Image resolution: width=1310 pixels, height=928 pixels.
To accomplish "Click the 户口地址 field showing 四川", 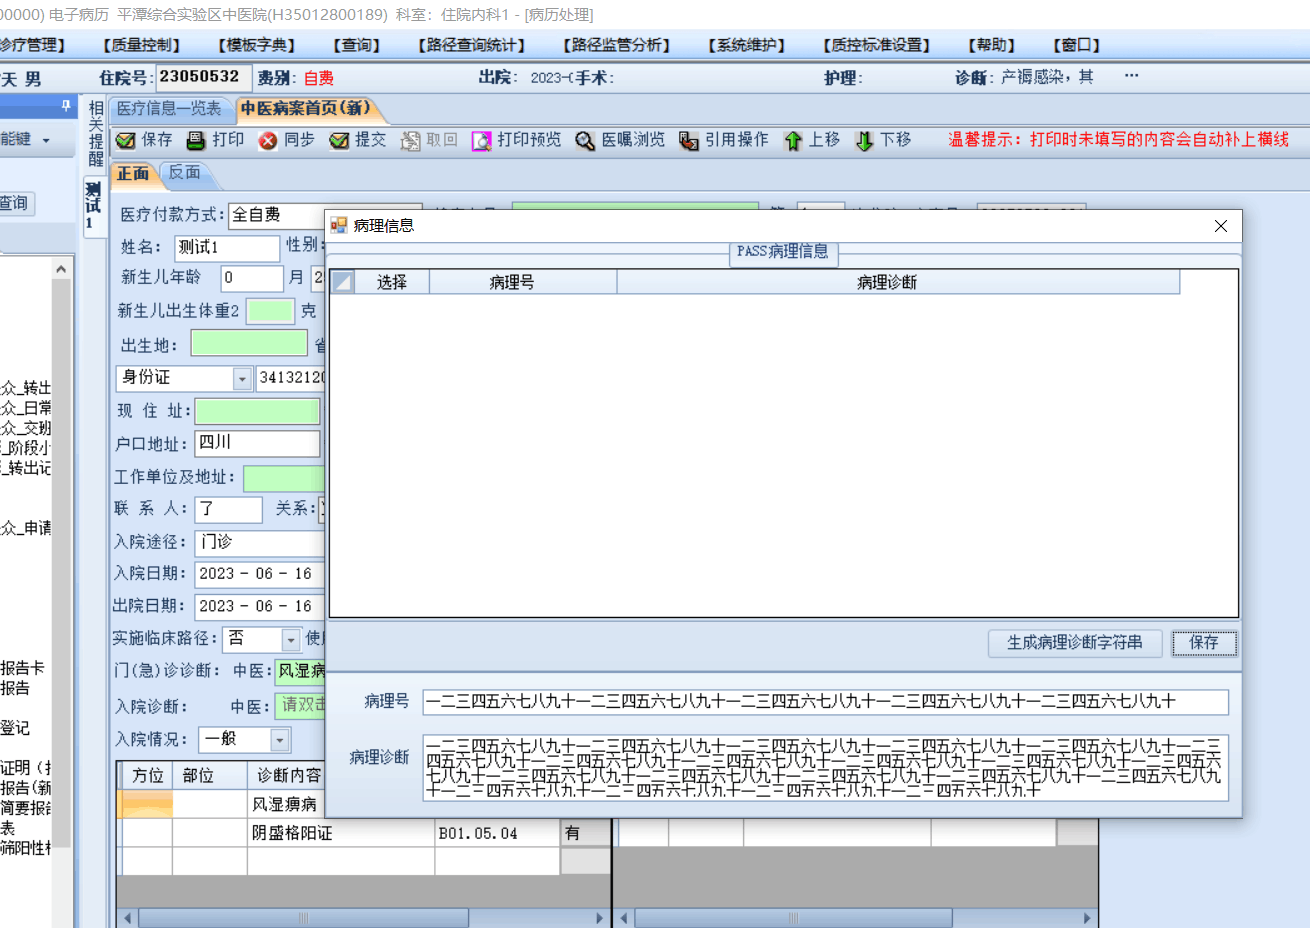I will [x=258, y=443].
